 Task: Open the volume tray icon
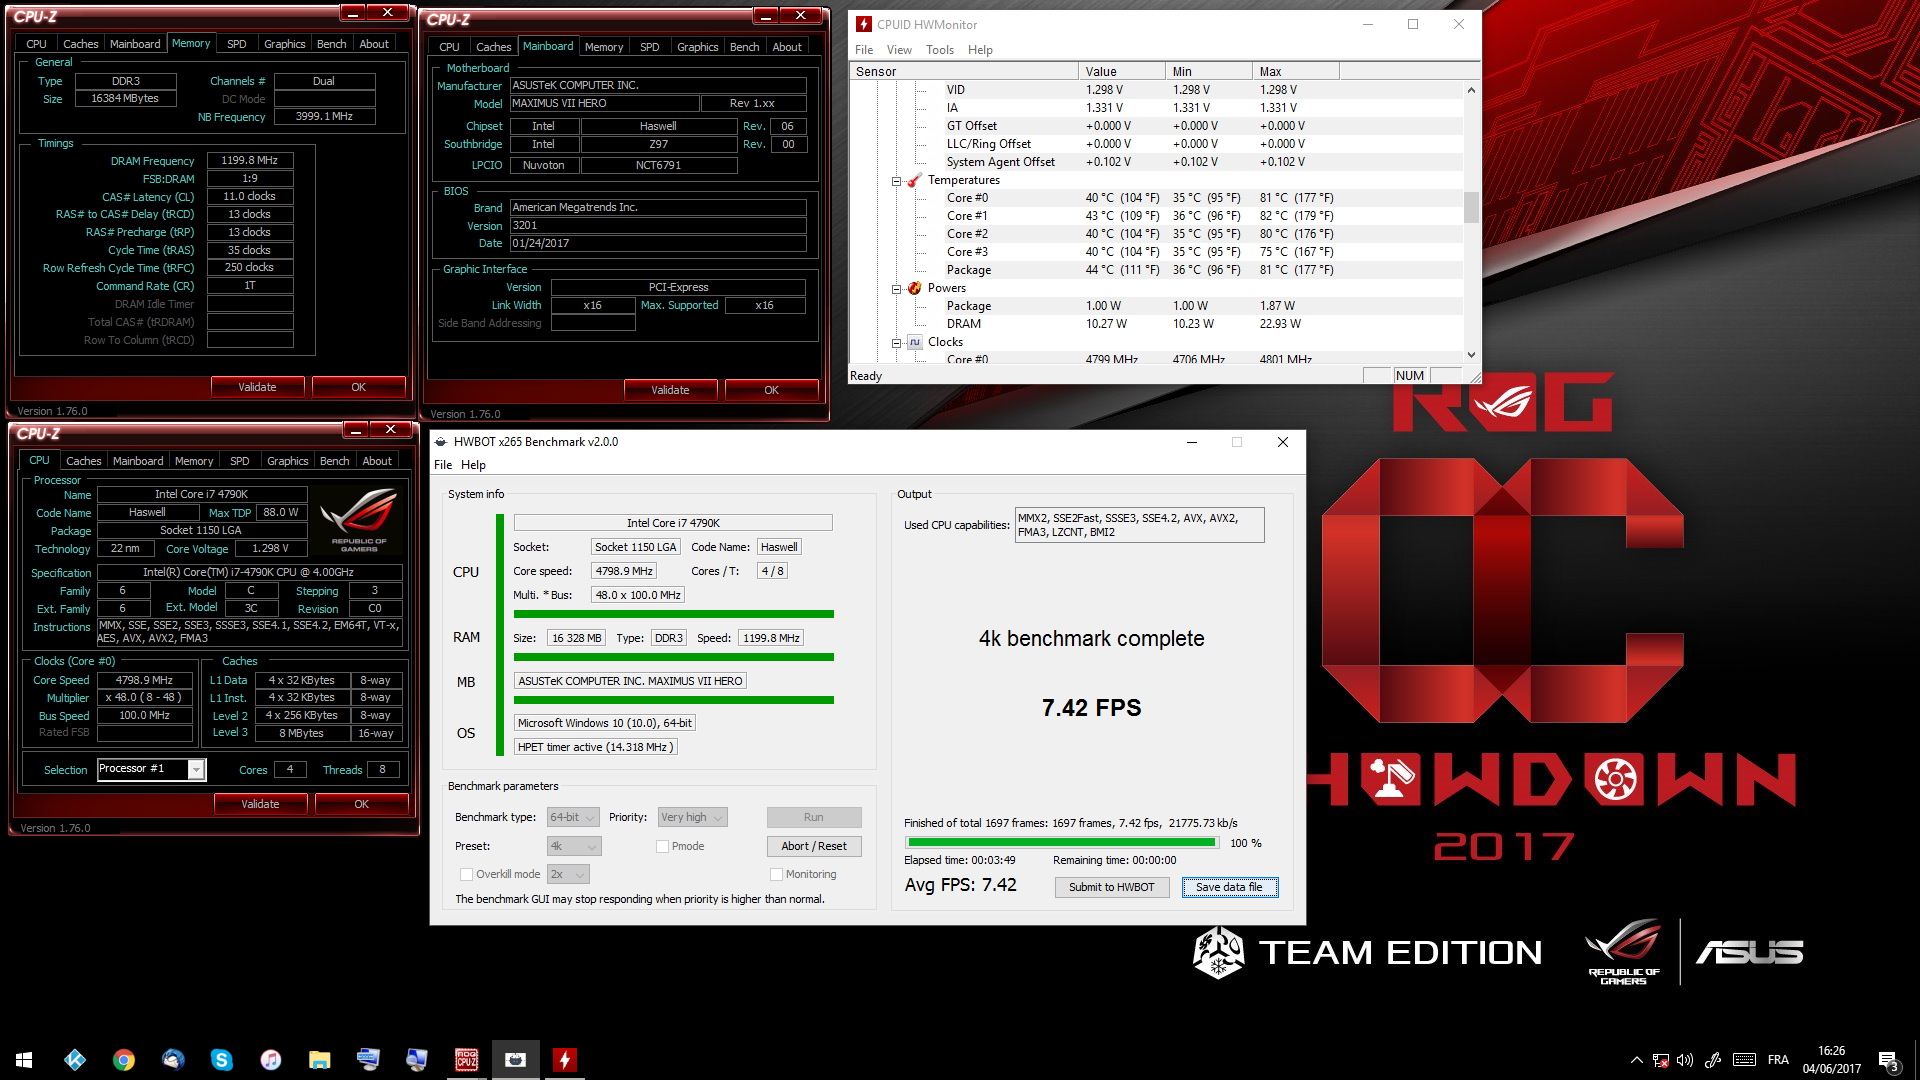tap(1685, 1060)
